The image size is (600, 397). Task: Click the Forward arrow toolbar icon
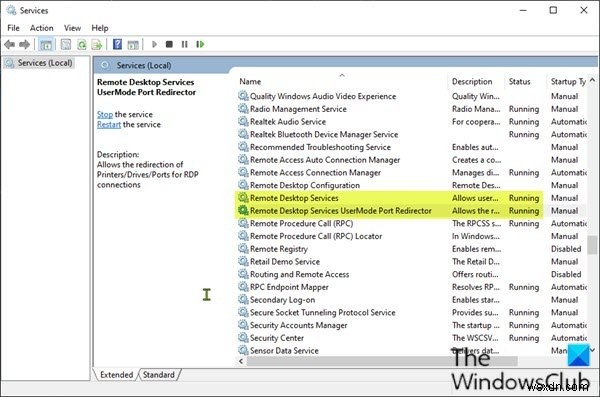point(25,44)
